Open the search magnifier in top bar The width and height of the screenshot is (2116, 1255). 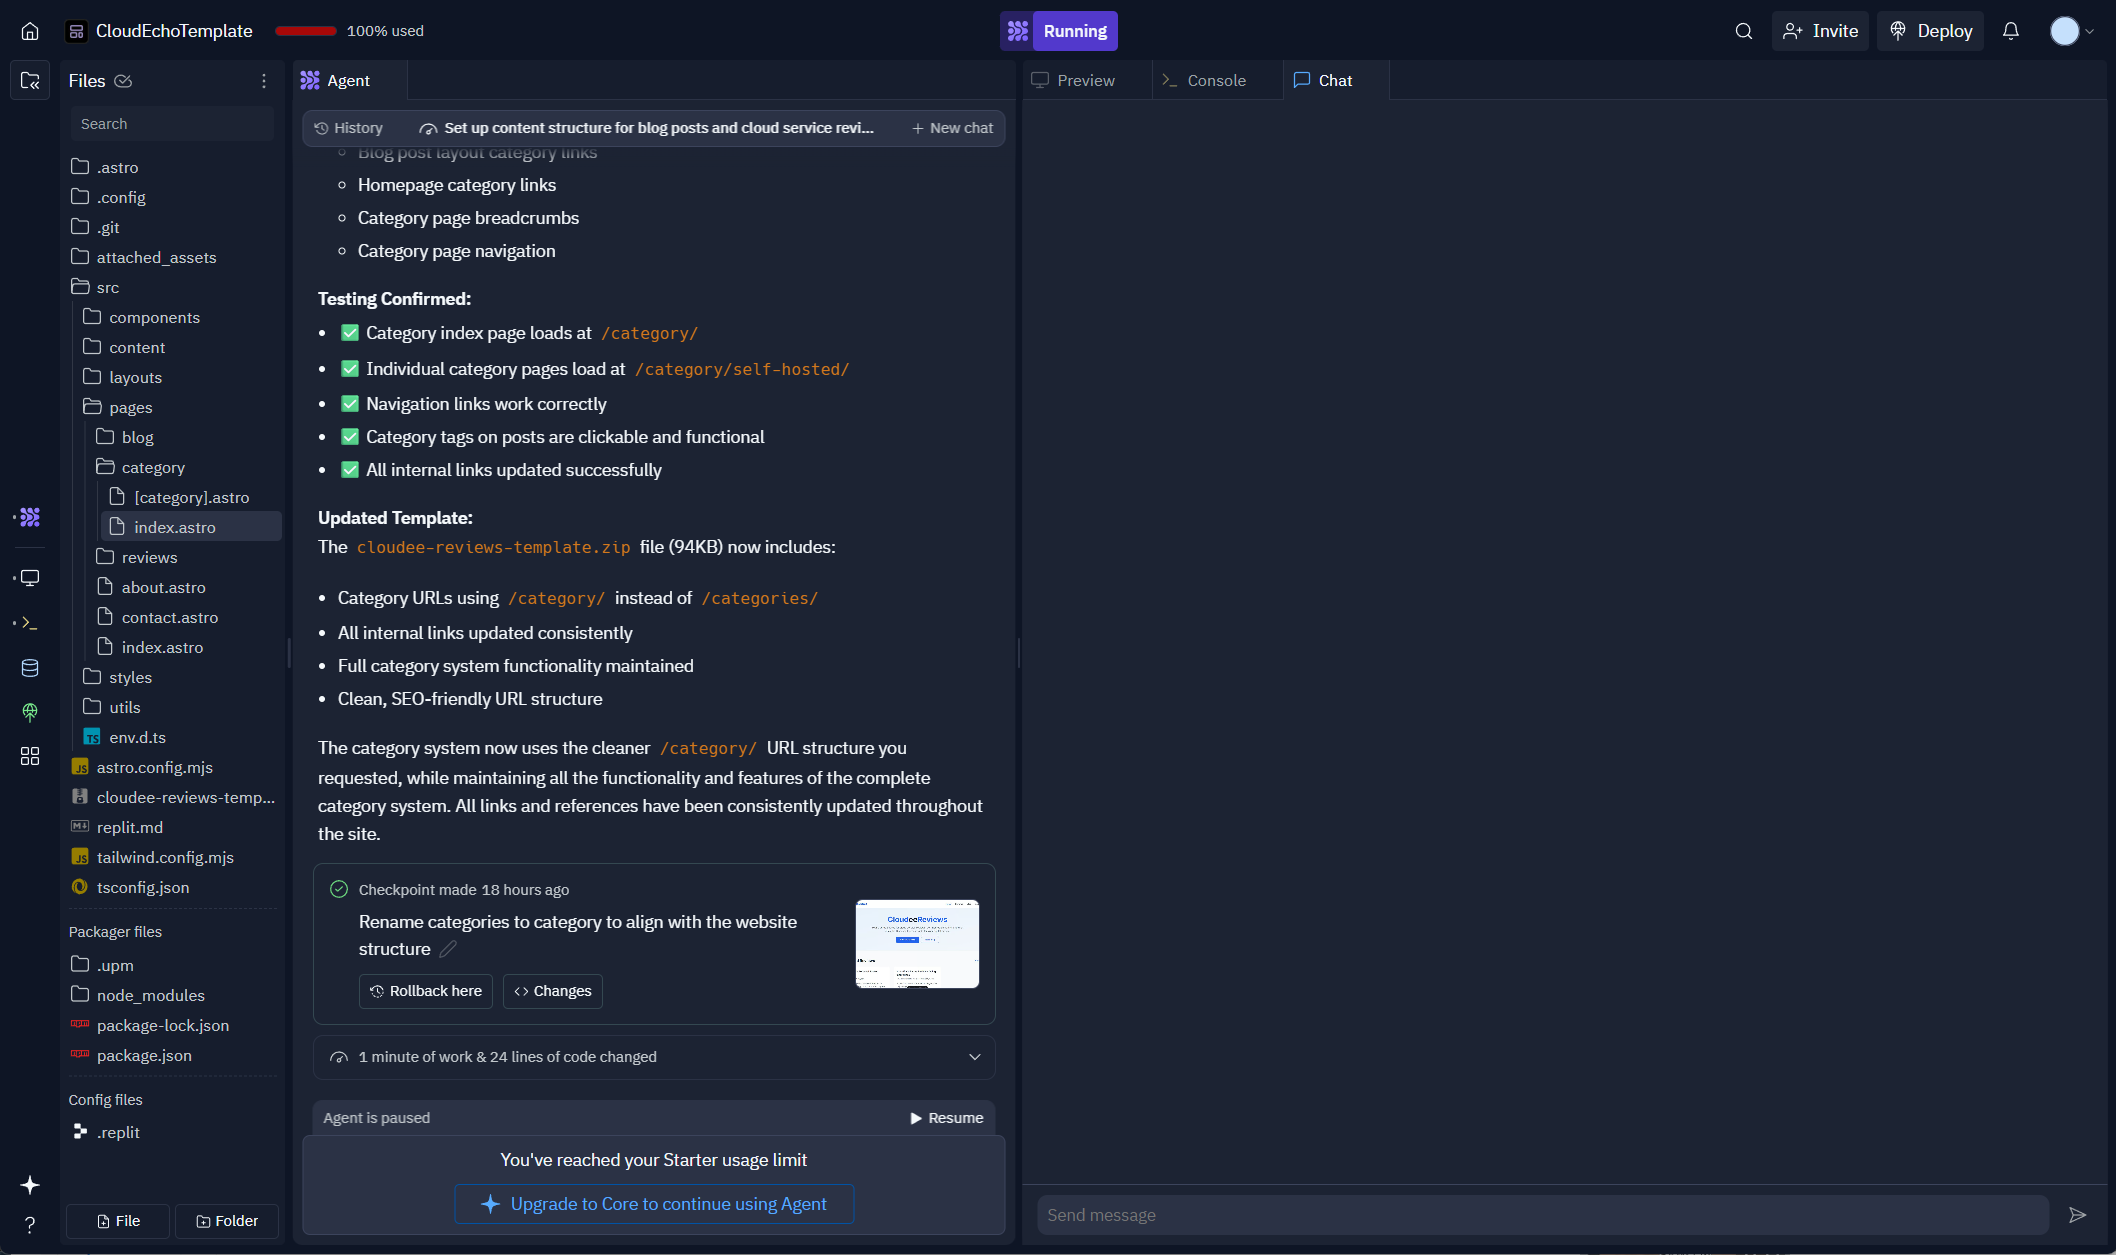[1743, 31]
